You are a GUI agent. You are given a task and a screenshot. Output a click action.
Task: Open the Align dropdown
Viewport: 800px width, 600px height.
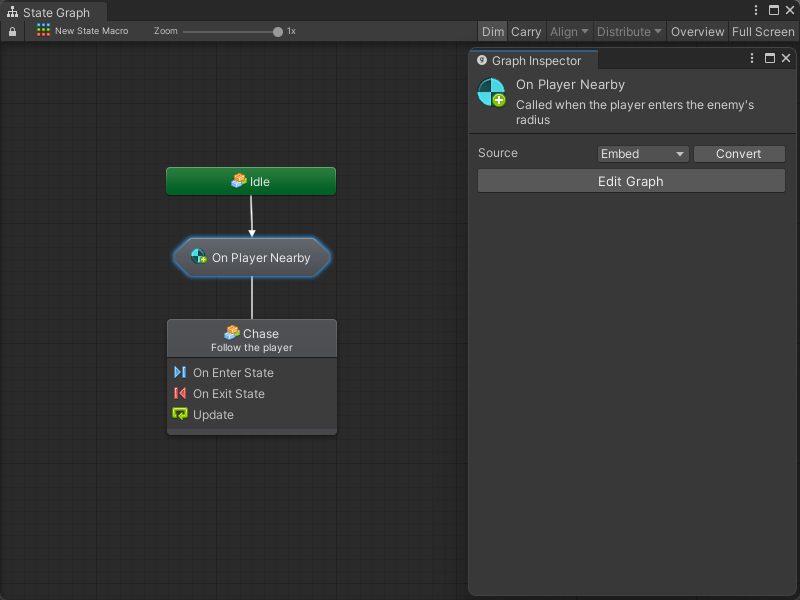point(569,32)
